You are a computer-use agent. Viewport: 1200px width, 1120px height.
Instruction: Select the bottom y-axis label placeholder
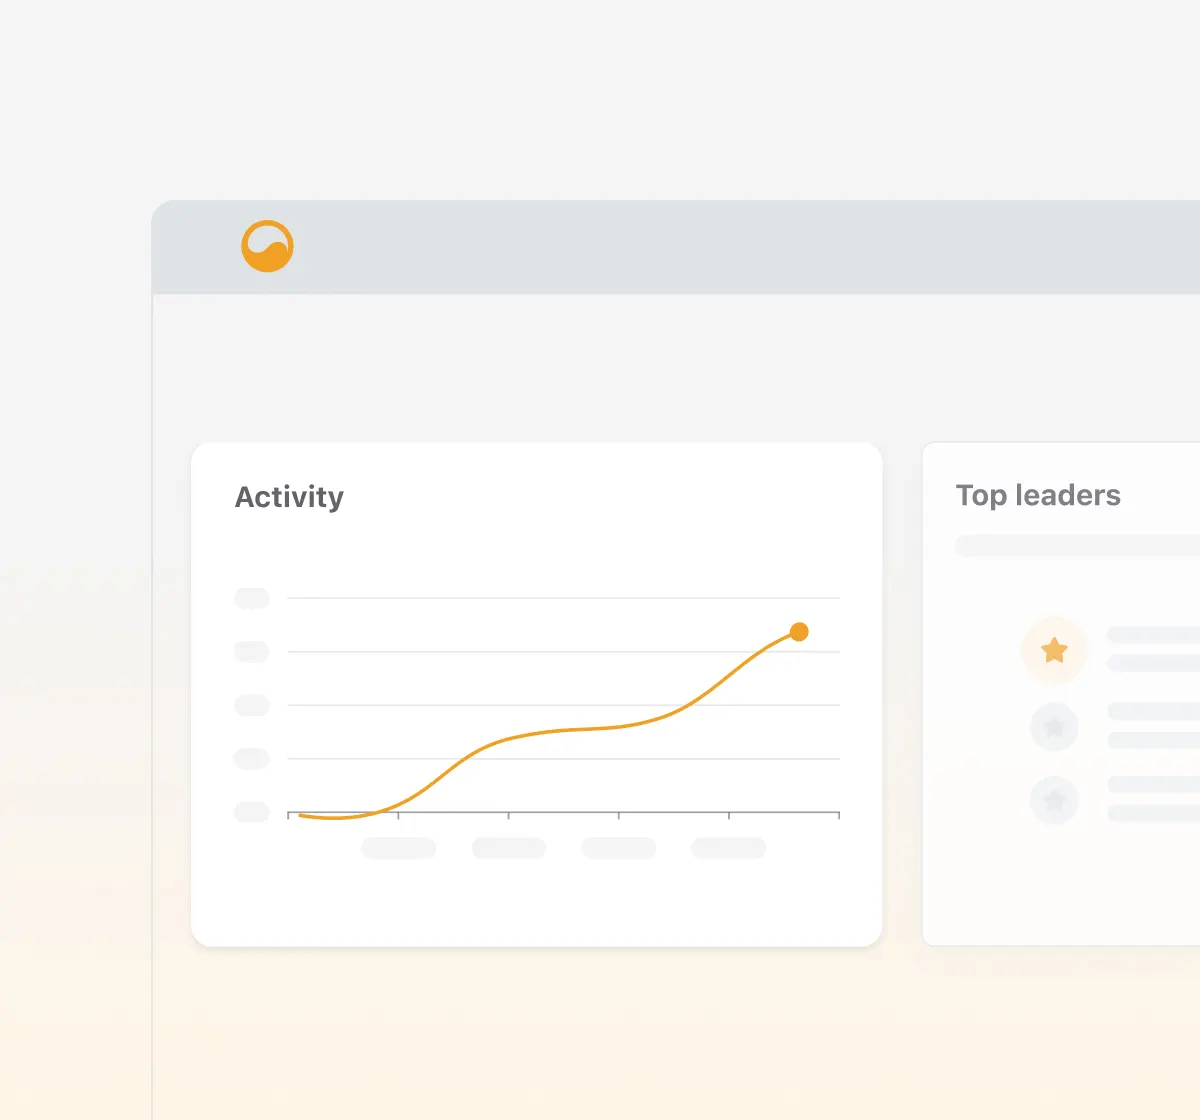point(252,812)
